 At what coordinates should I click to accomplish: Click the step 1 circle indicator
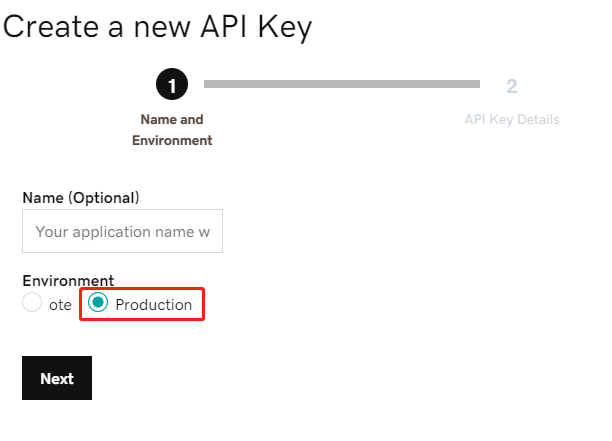coord(172,86)
